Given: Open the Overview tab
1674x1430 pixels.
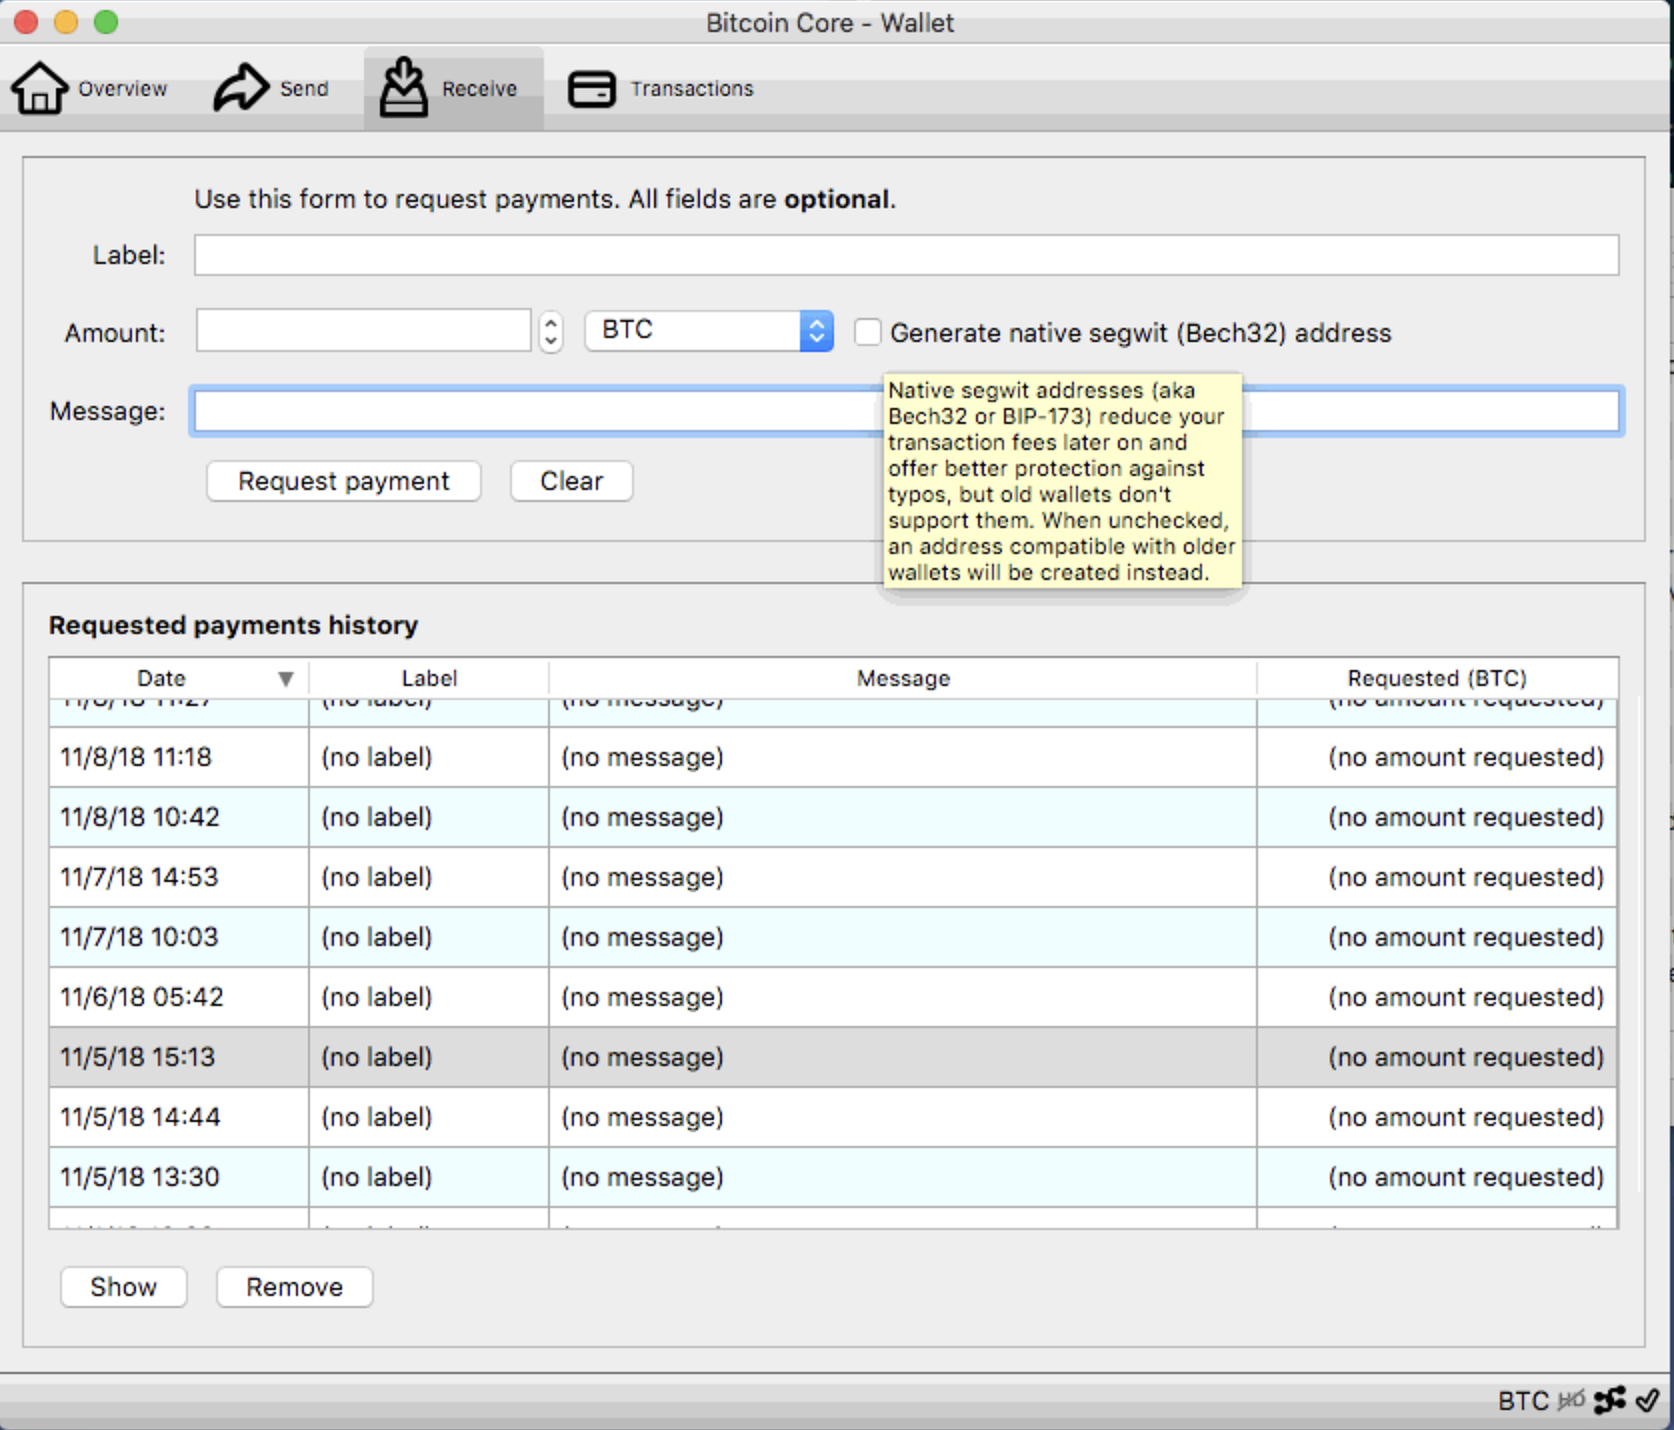Looking at the screenshot, I should (90, 88).
